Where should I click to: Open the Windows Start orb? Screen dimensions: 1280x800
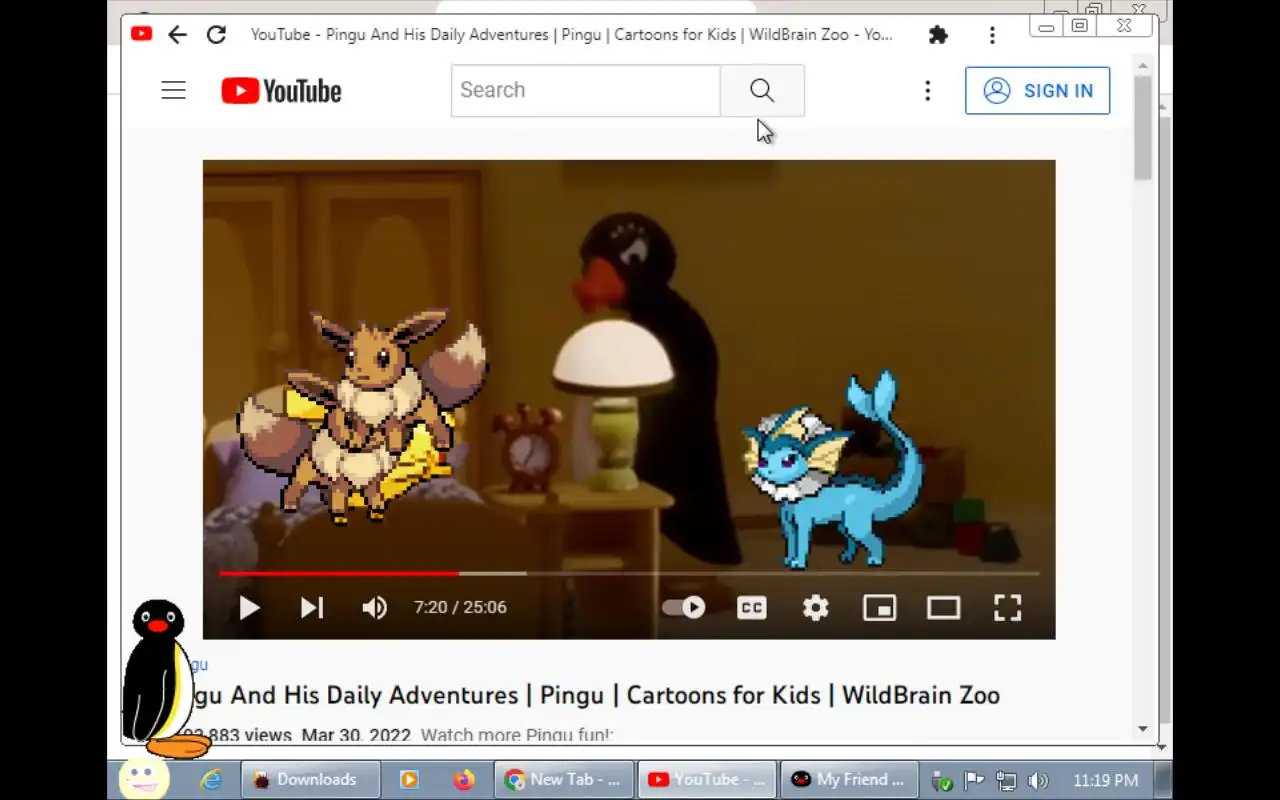[x=143, y=779]
